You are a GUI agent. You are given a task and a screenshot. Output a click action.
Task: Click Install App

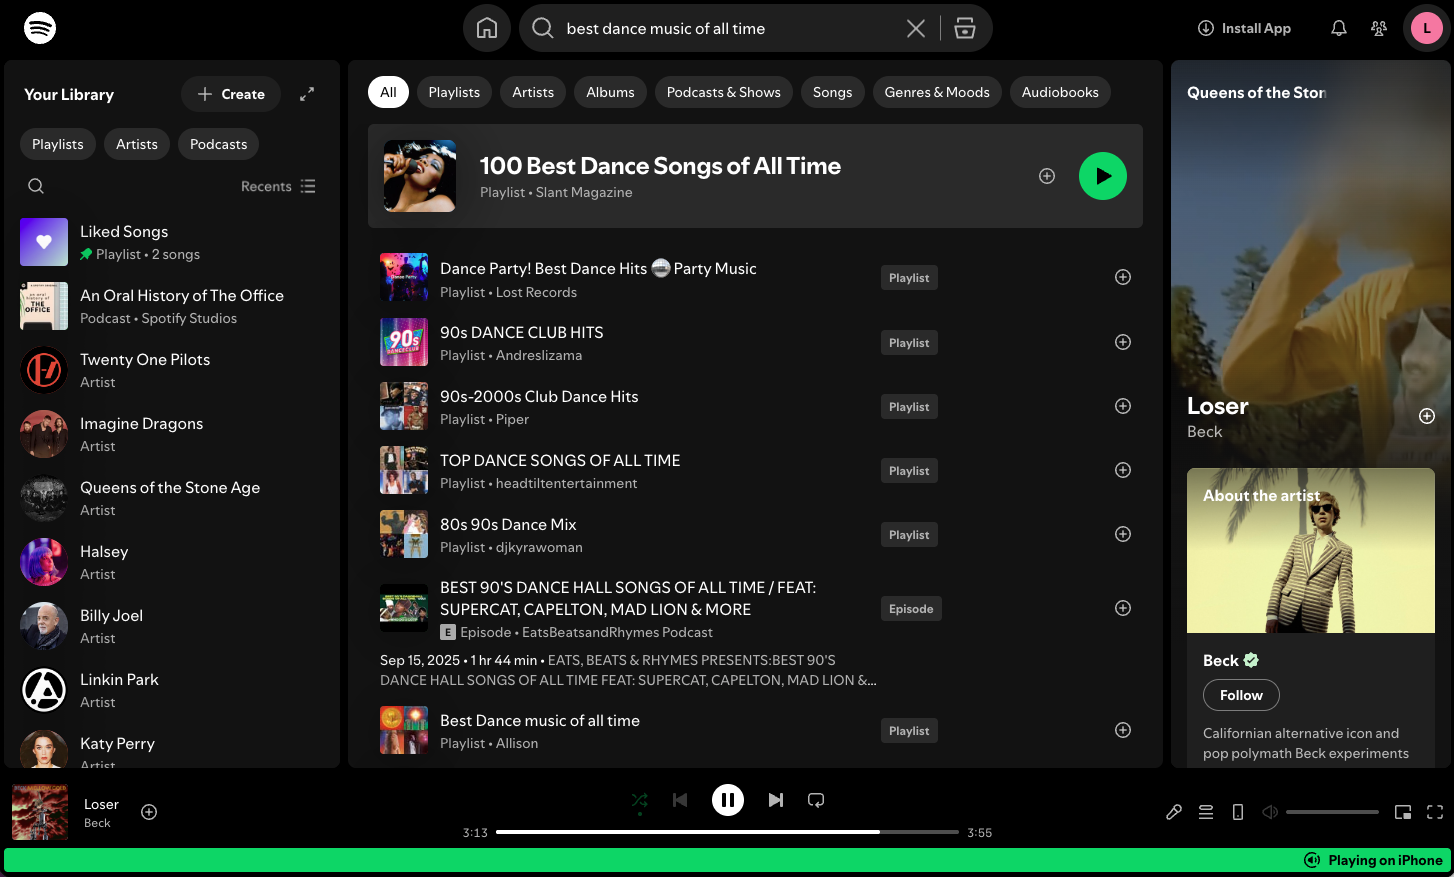[x=1245, y=28]
